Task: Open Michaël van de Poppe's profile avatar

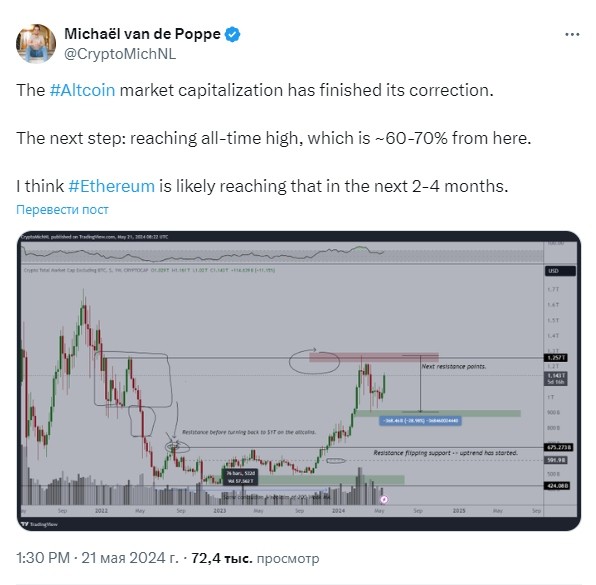Action: (x=36, y=43)
